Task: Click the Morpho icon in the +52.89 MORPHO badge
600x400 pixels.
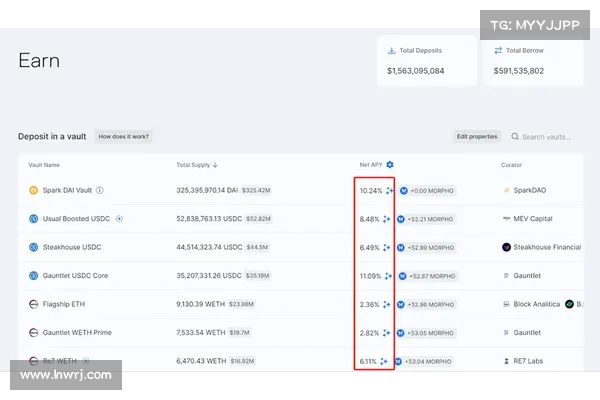Action: [x=401, y=248]
